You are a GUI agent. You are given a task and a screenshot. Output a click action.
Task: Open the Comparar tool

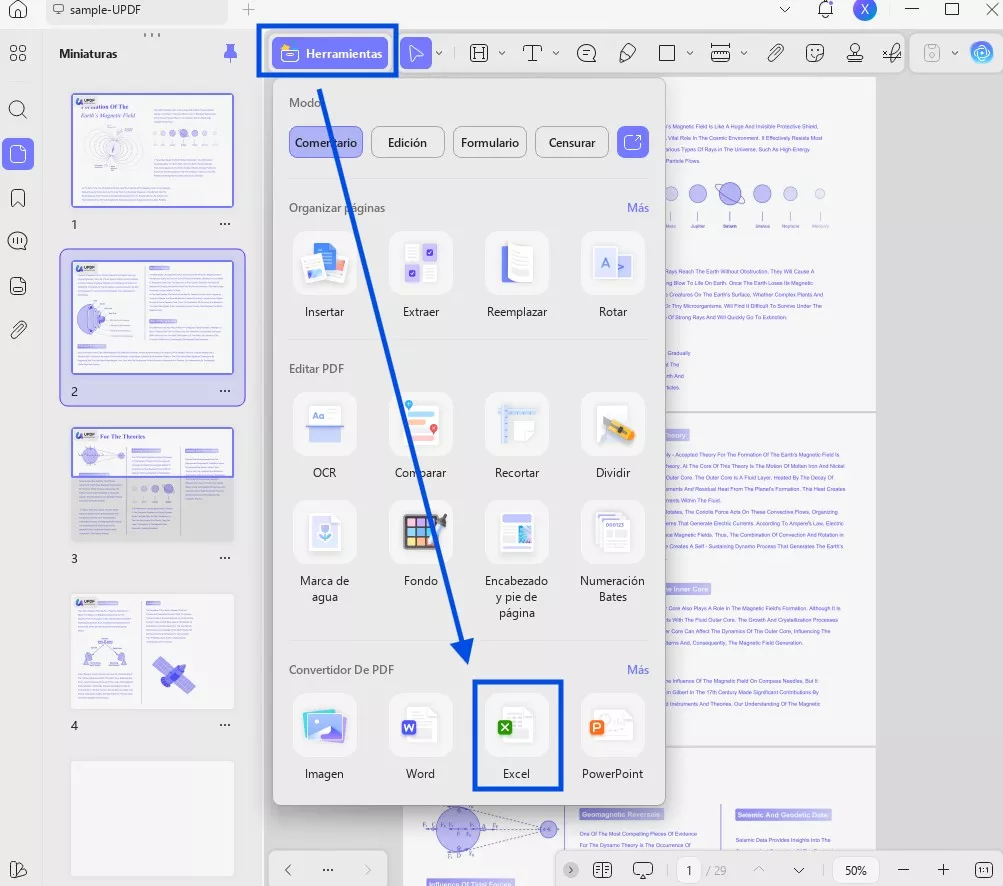(421, 437)
